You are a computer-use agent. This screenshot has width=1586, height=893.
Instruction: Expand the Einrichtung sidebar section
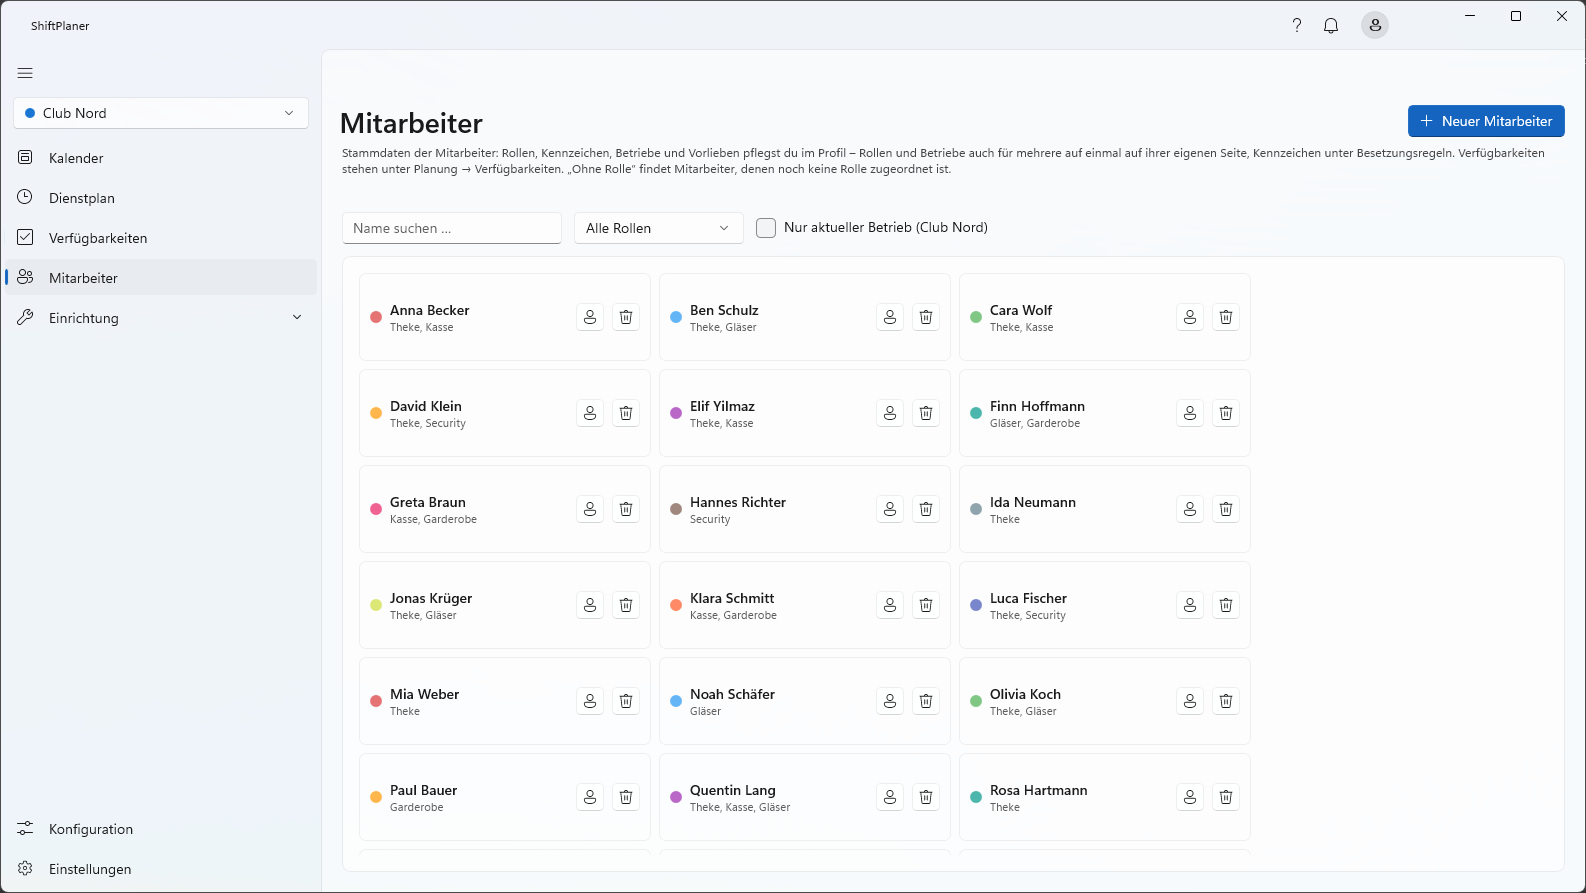pyautogui.click(x=161, y=318)
